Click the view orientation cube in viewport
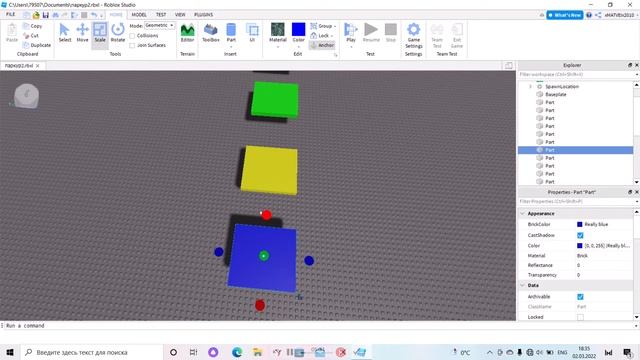The height and width of the screenshot is (360, 640). point(27,96)
